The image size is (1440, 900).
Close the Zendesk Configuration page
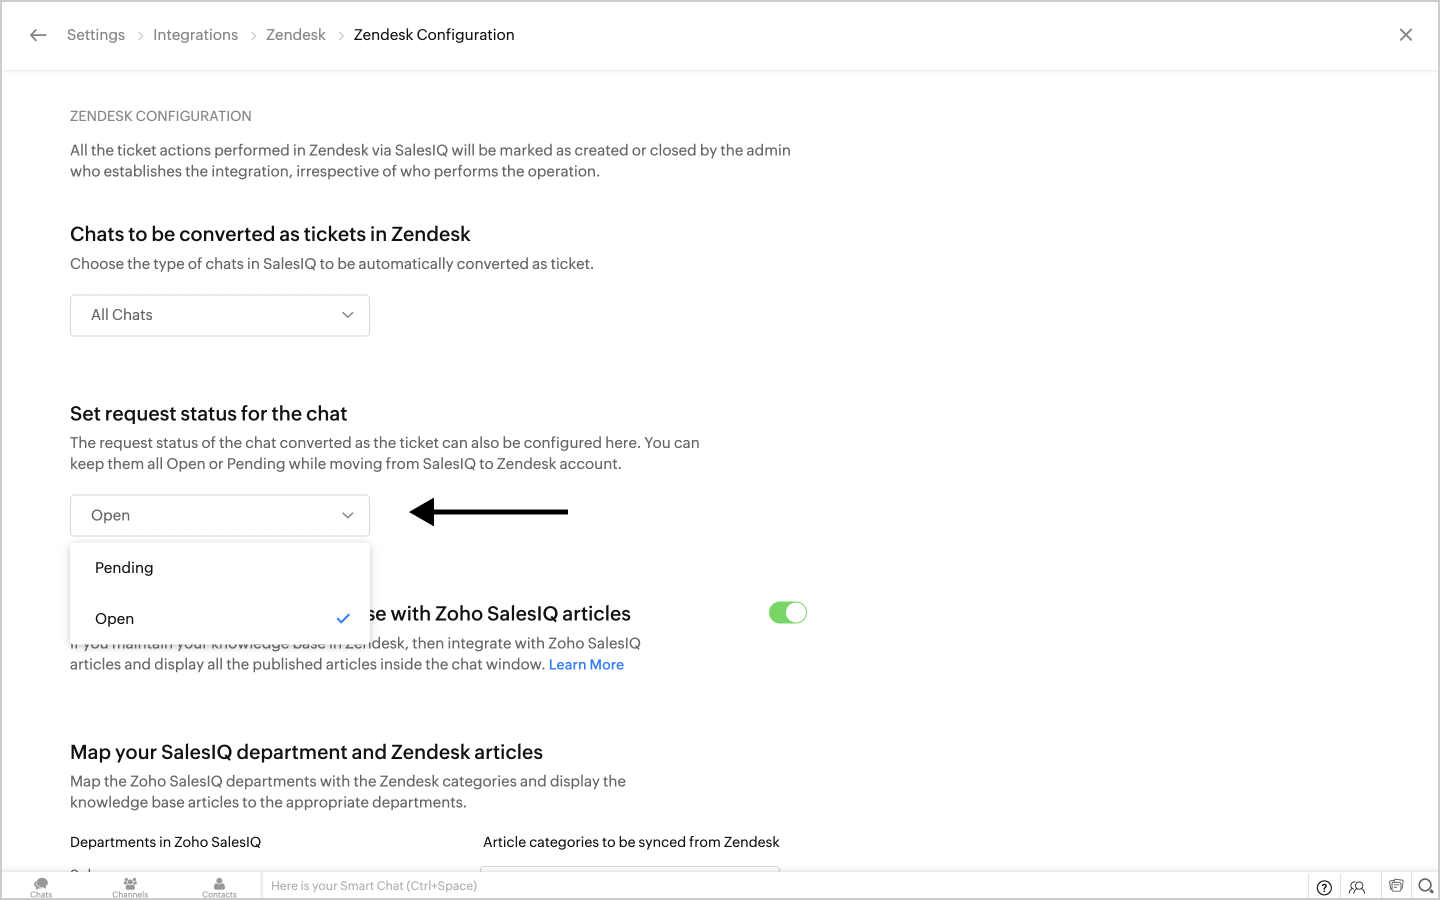(x=1406, y=35)
